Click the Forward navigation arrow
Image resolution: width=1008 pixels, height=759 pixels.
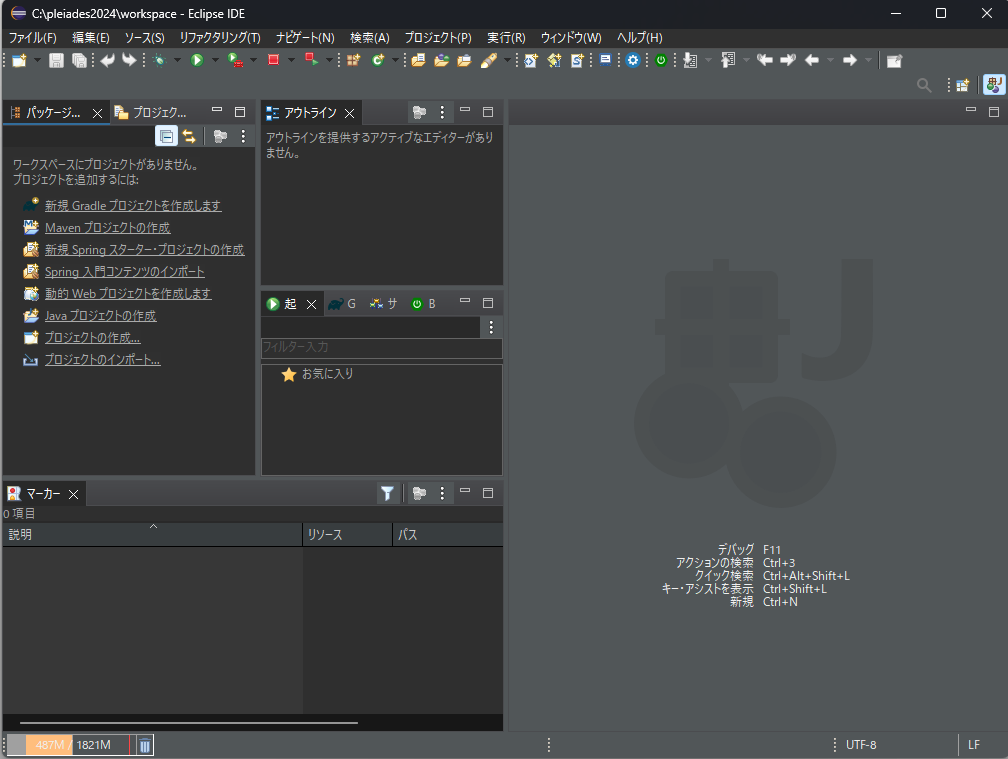(x=850, y=60)
